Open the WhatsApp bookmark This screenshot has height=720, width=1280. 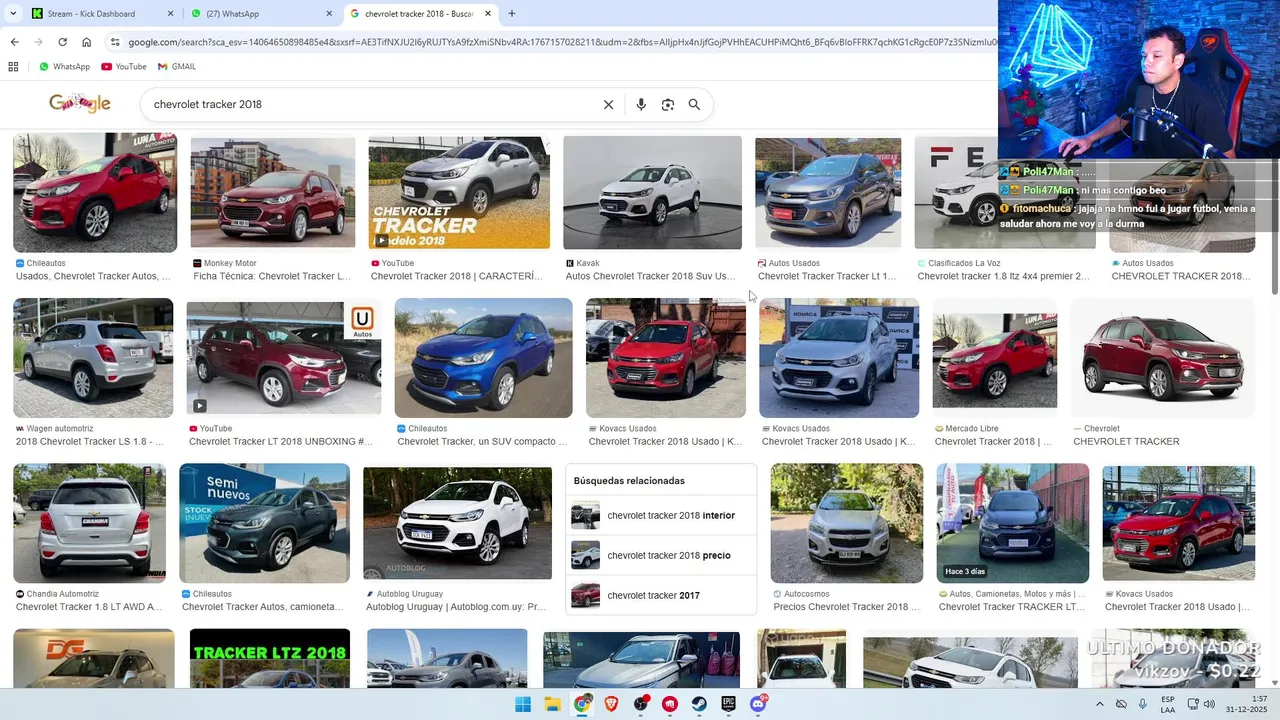tap(64, 67)
